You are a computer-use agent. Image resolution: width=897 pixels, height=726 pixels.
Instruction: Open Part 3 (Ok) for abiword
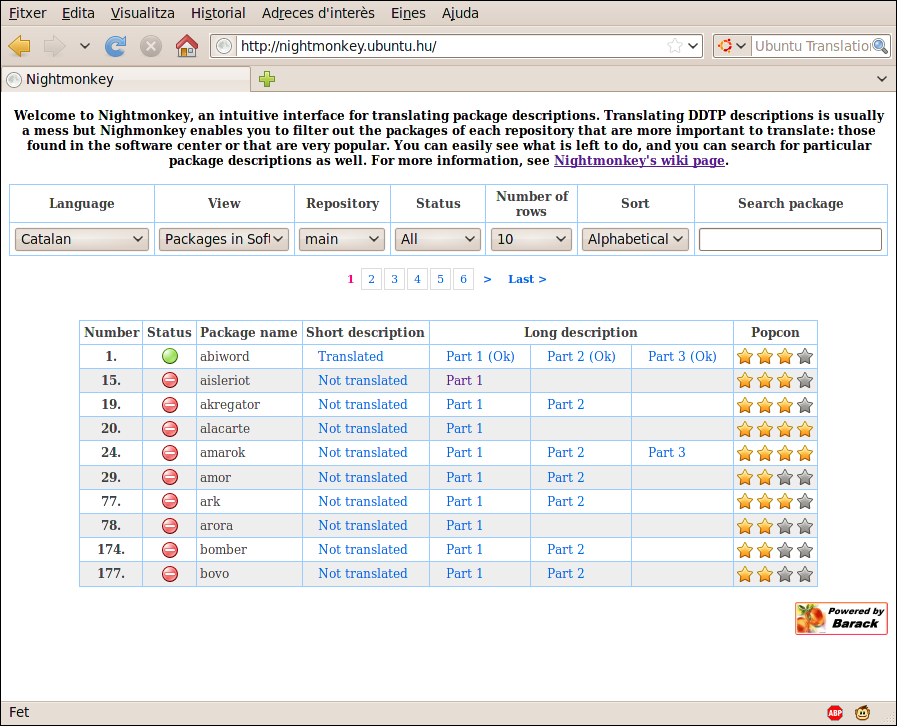tap(682, 356)
